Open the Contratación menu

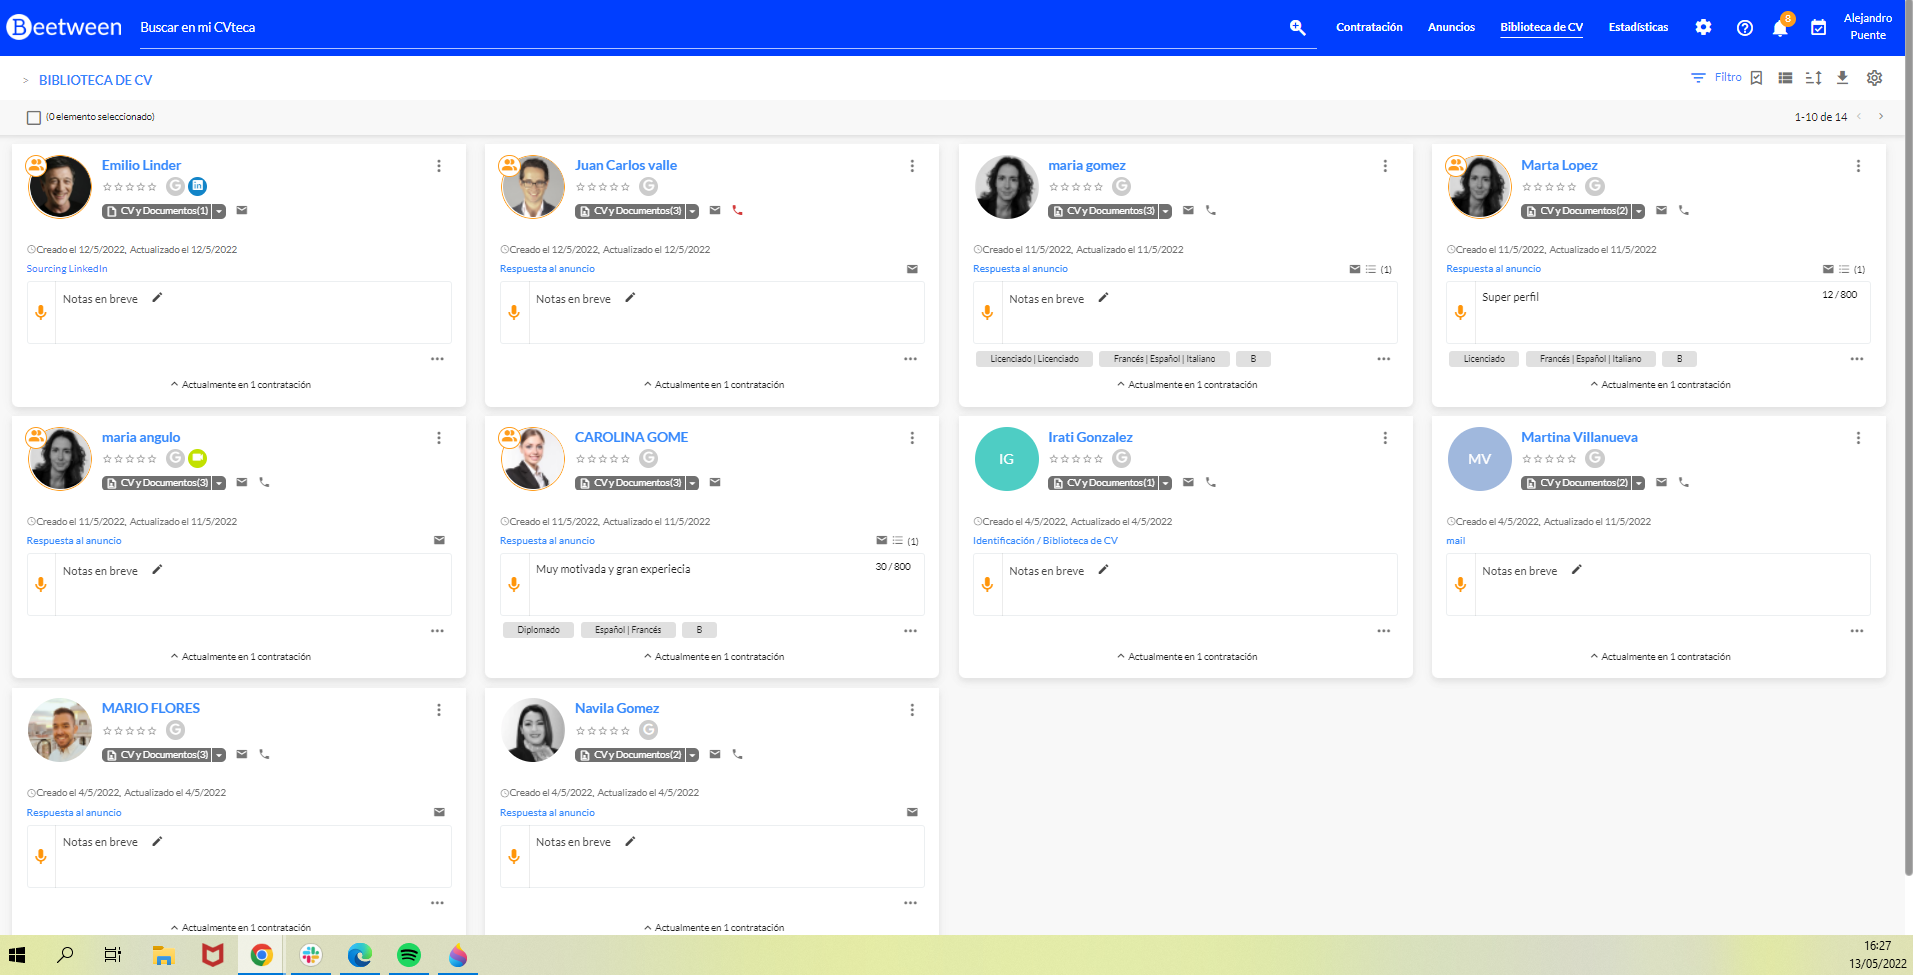[1369, 27]
